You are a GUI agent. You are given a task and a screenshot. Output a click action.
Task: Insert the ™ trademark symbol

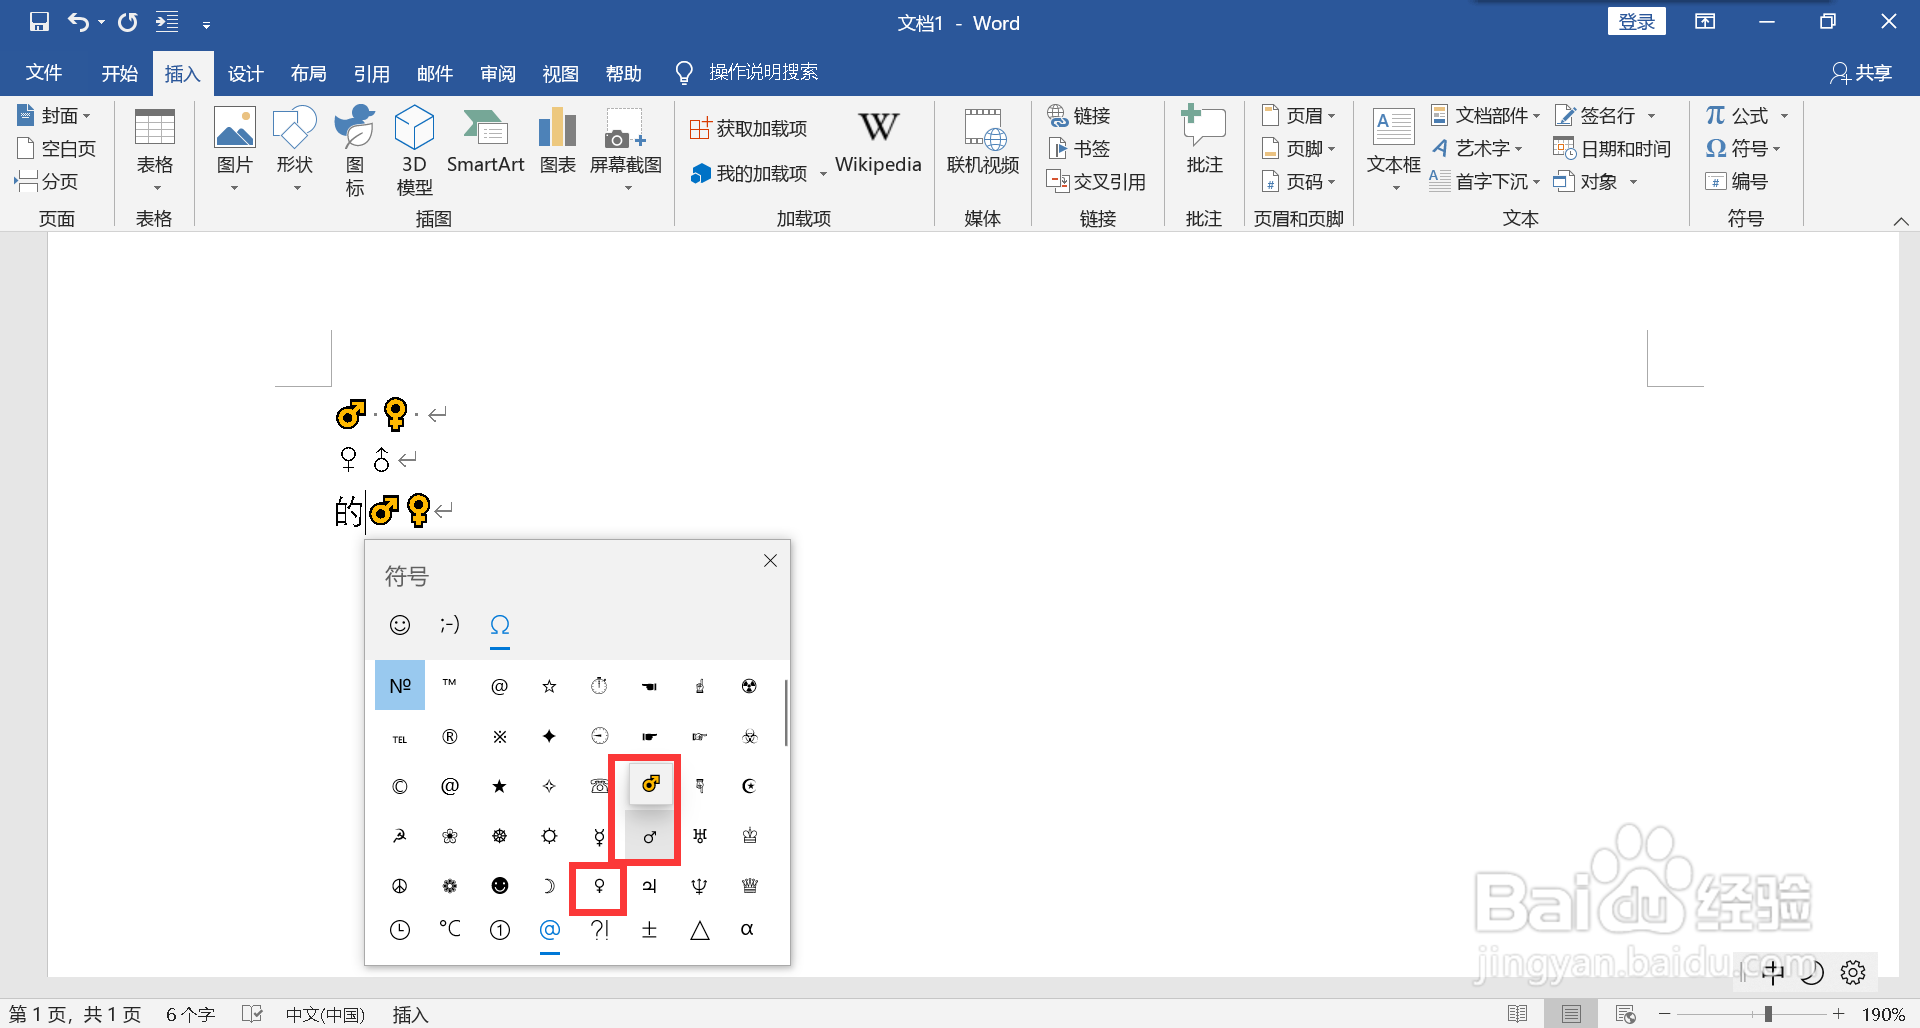point(450,685)
